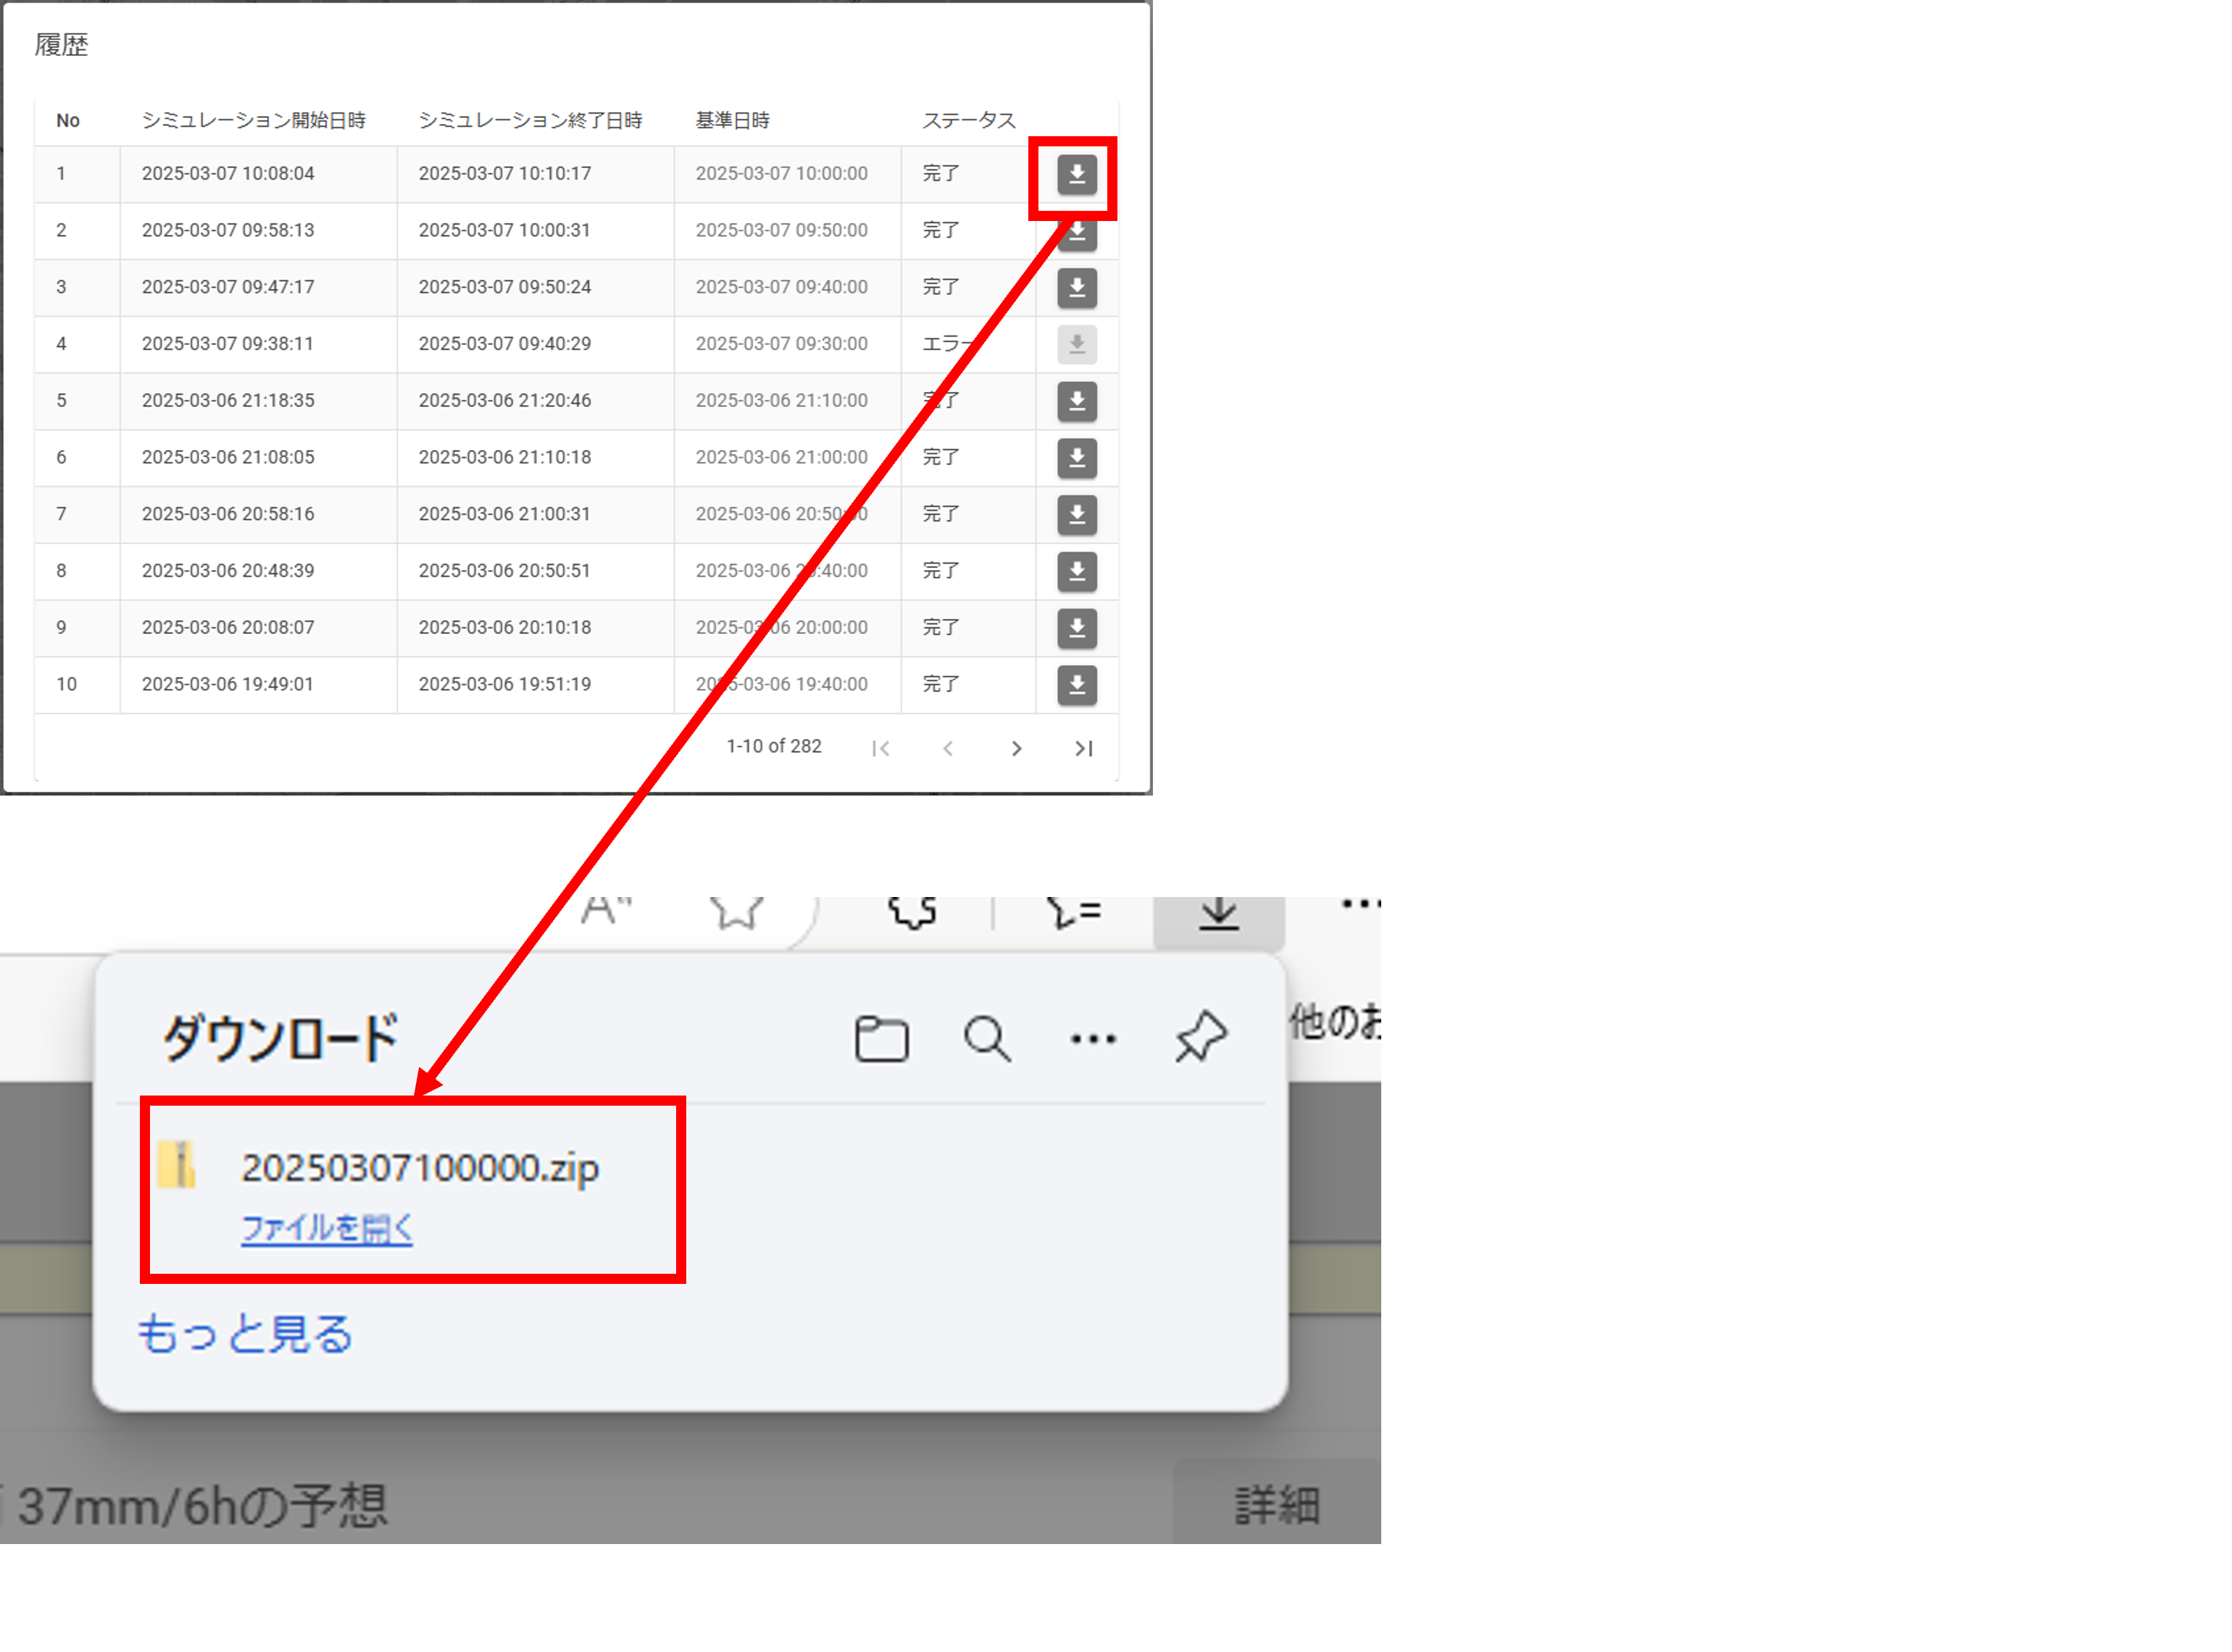Download simulation result for row 3

(x=1076, y=288)
